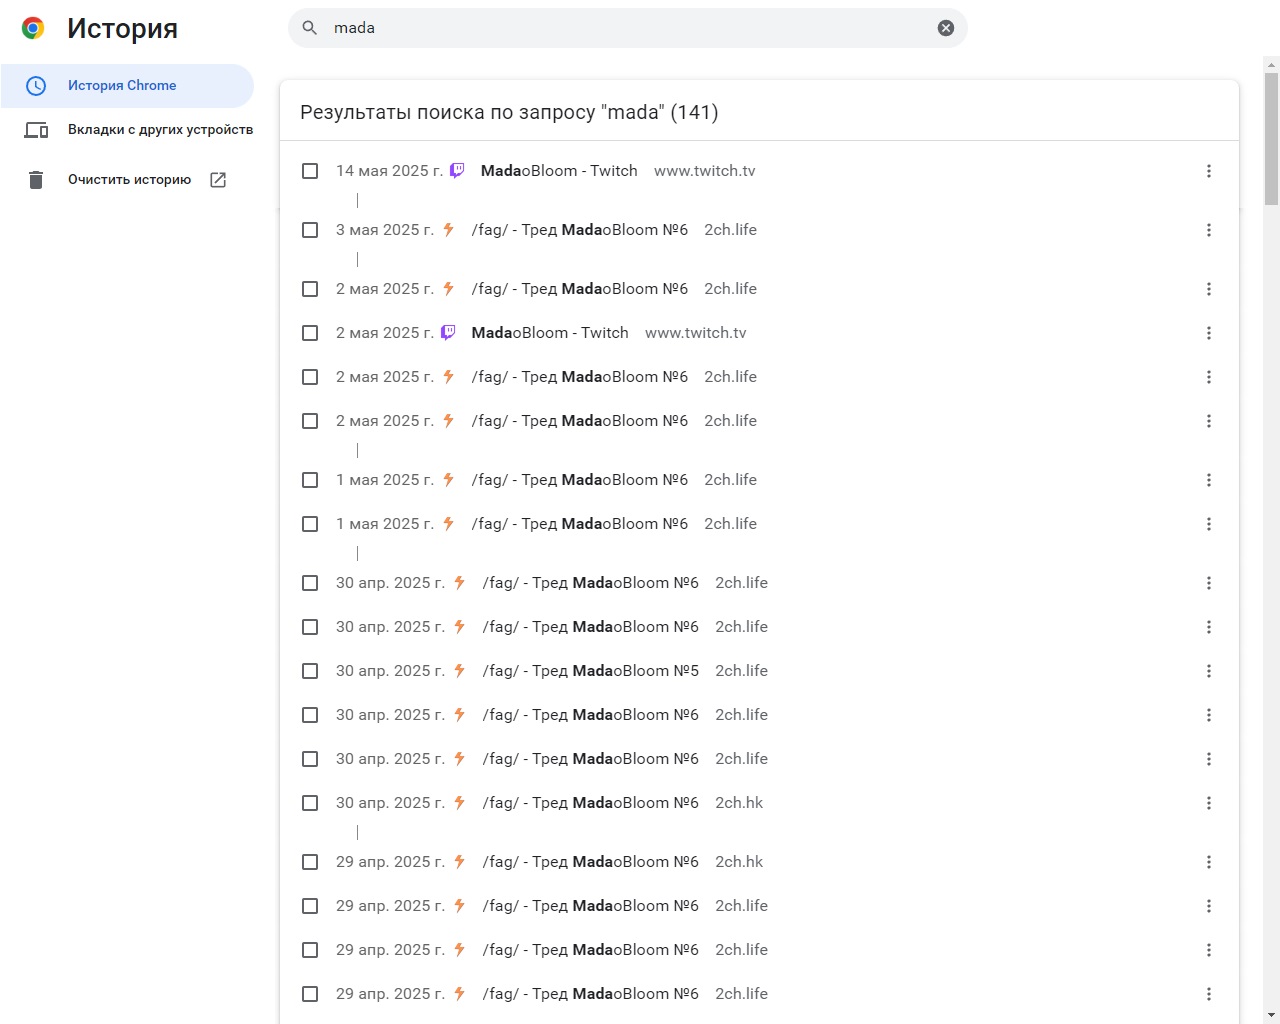
Task: Click the Chrome logo next to История
Action: tap(33, 29)
